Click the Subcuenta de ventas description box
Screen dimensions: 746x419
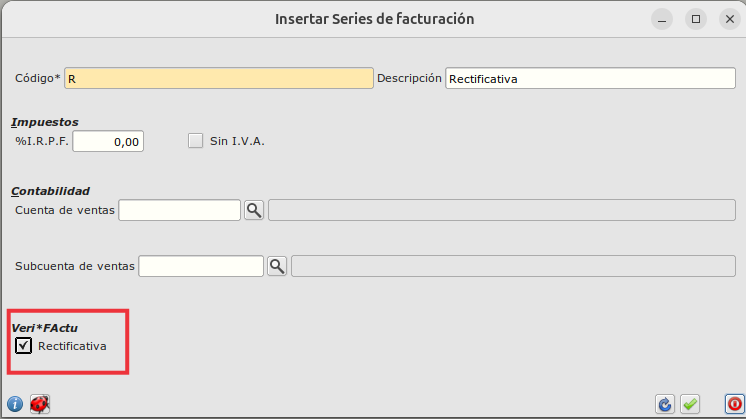click(513, 266)
